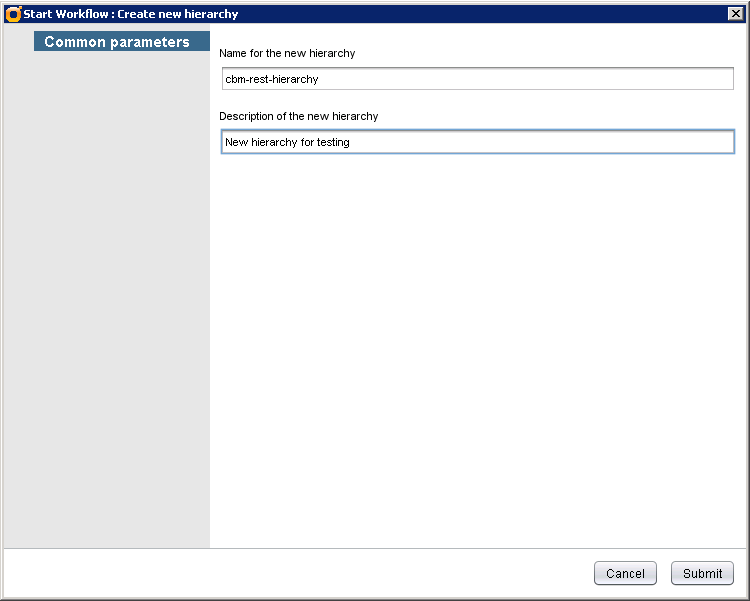Click the word 'testing' in description field
The width and height of the screenshot is (750, 601).
(x=332, y=142)
